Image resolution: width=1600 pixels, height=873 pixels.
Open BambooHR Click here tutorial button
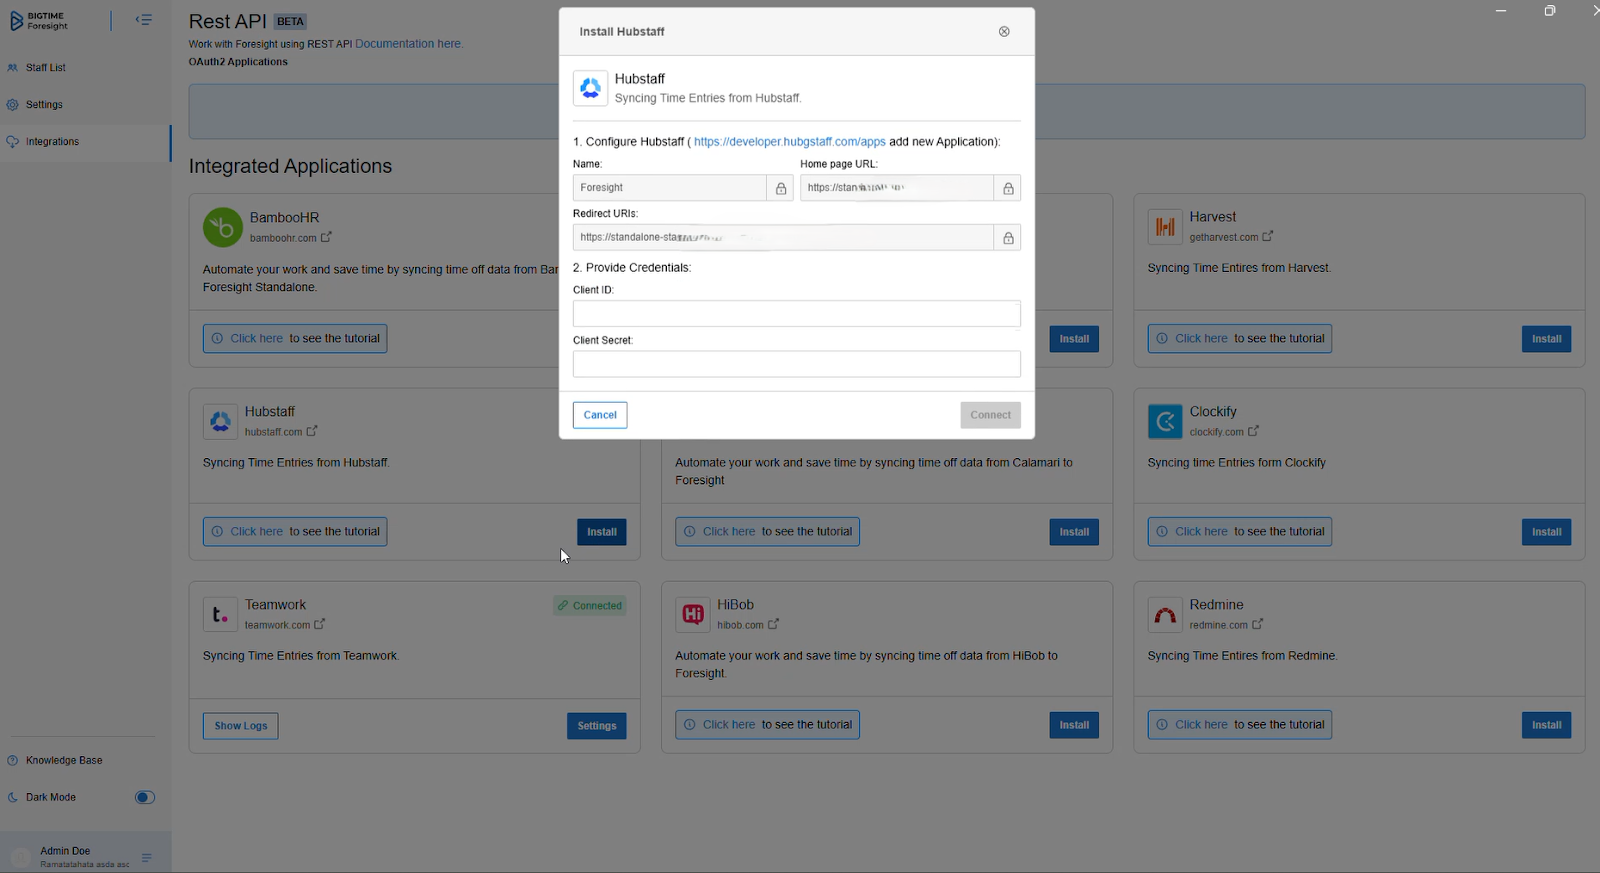(x=295, y=339)
